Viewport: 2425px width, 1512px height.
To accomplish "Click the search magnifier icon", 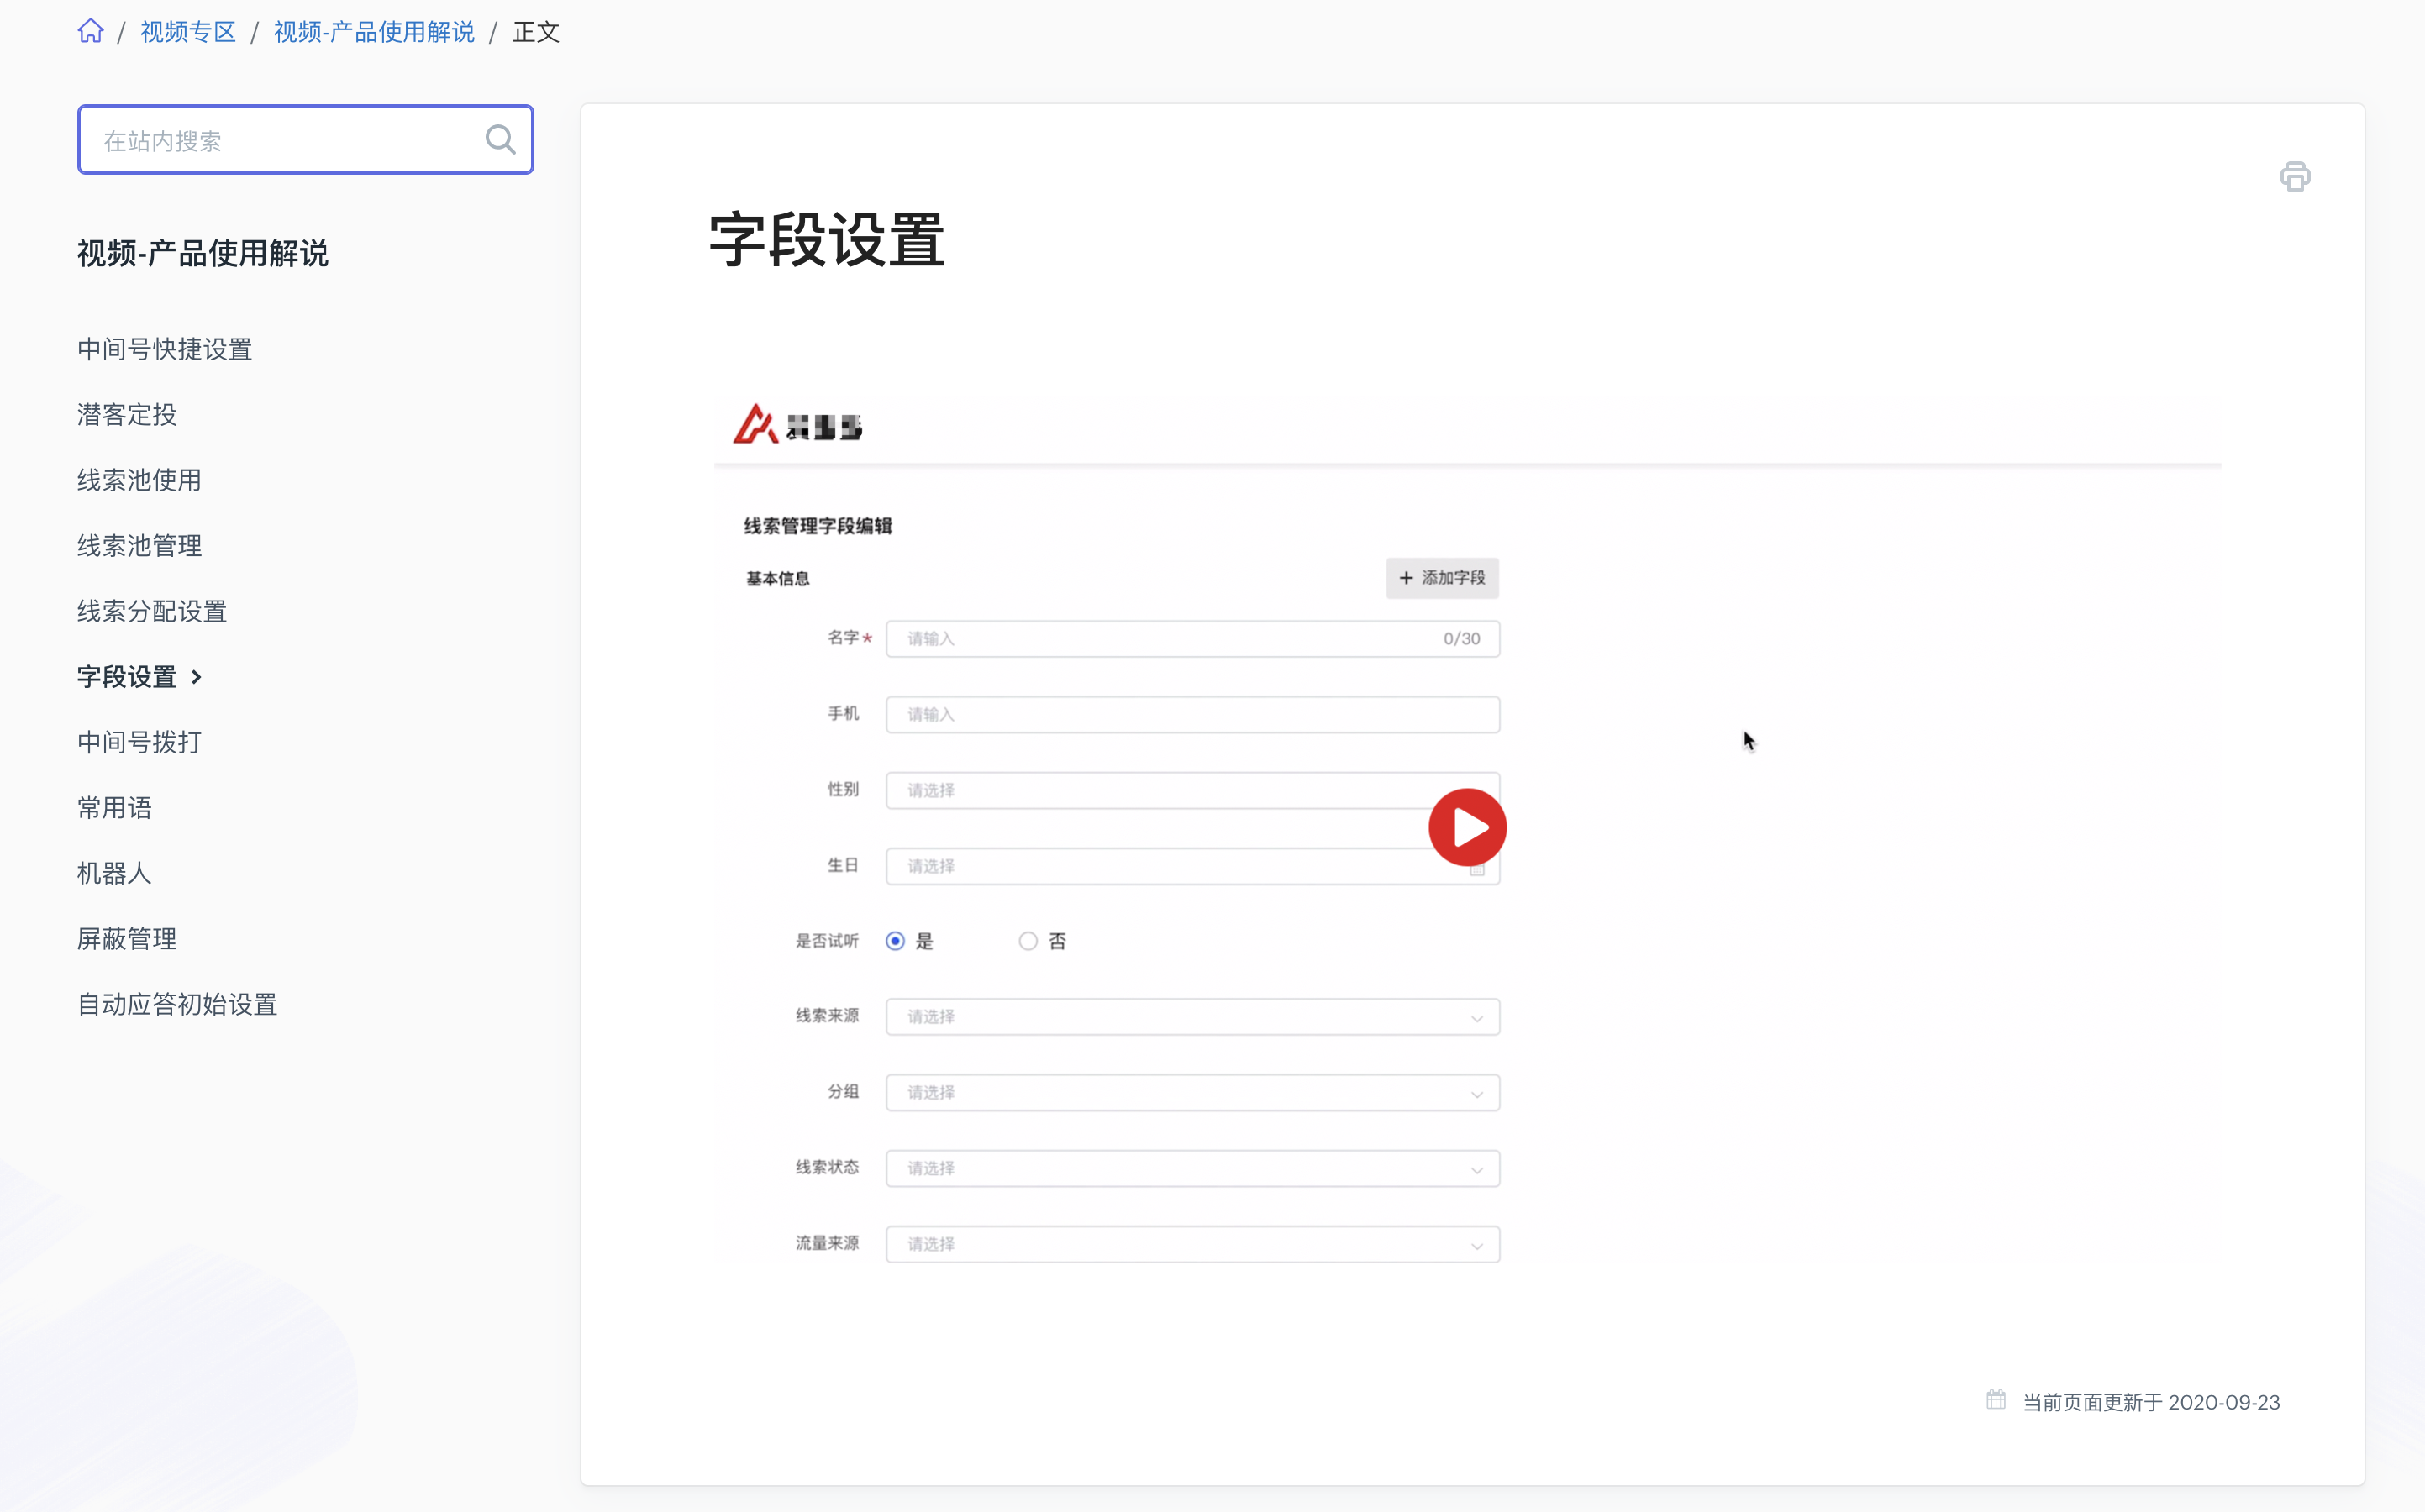I will click(500, 139).
